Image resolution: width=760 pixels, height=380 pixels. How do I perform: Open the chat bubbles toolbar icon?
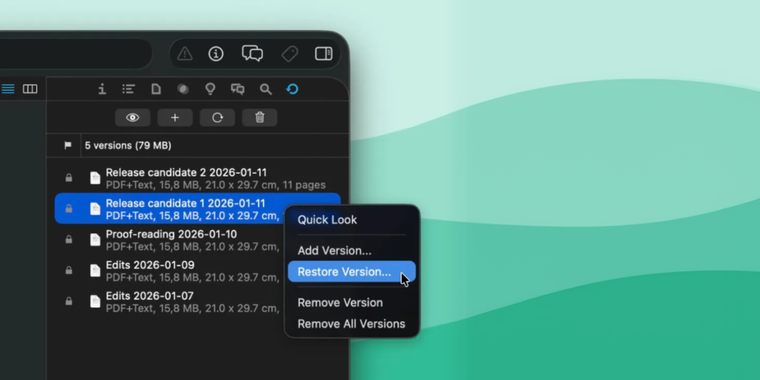[x=253, y=53]
